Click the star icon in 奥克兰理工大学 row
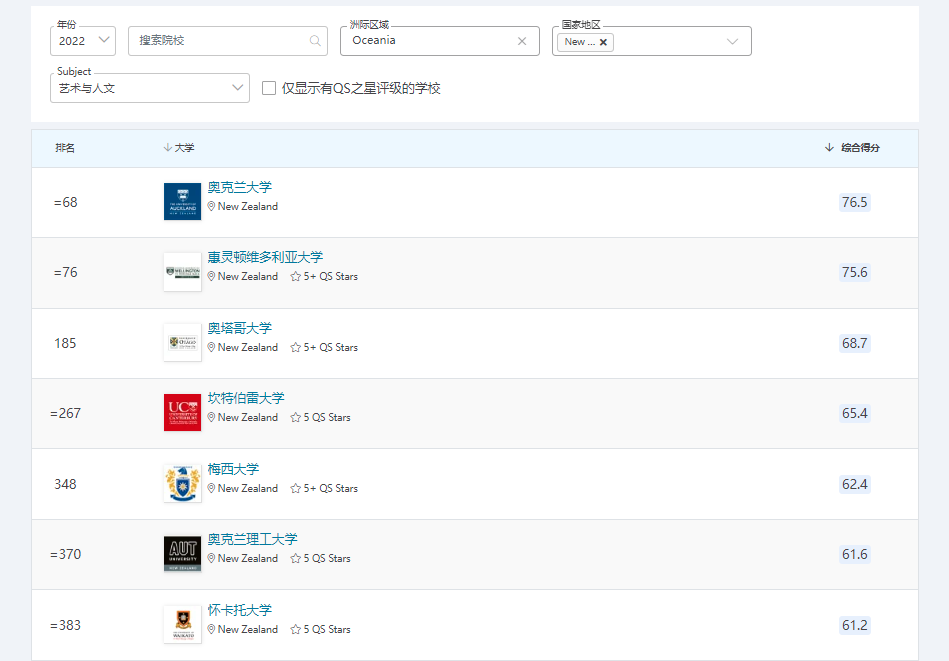Image resolution: width=949 pixels, height=661 pixels. click(x=295, y=559)
